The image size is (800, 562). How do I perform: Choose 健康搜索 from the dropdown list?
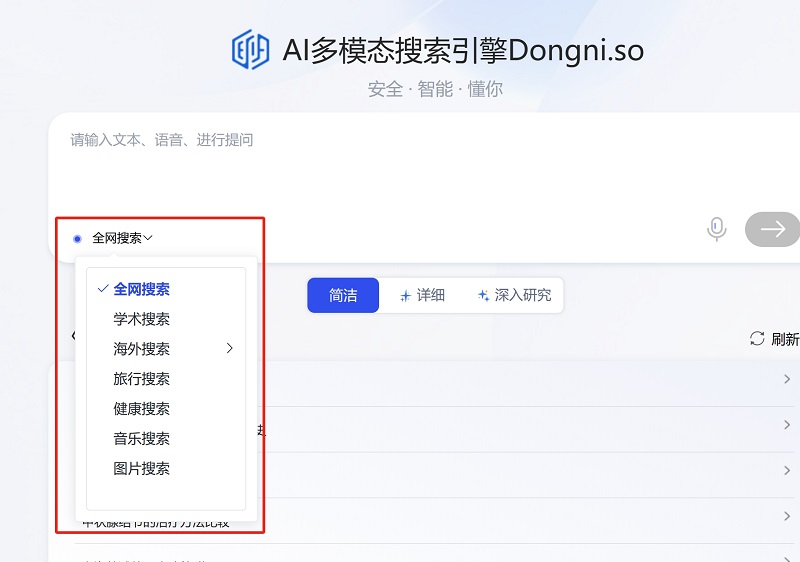(x=141, y=408)
